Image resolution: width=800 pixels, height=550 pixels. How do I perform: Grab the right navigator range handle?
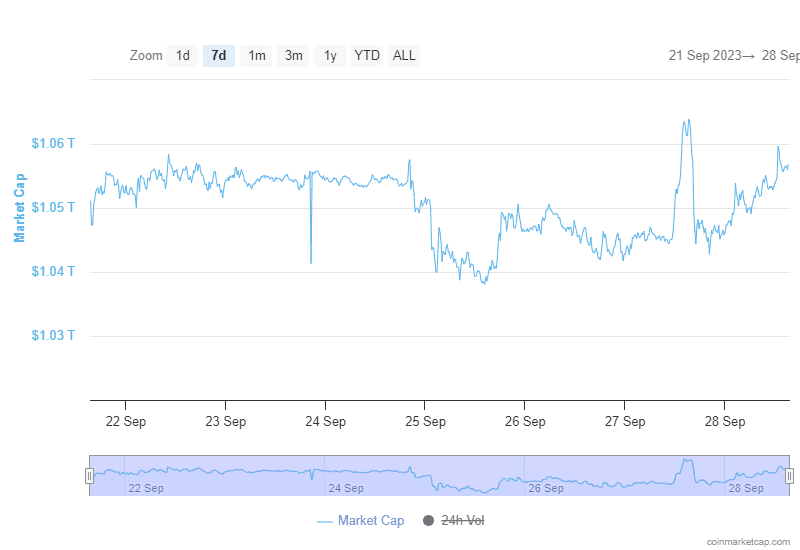pos(789,476)
